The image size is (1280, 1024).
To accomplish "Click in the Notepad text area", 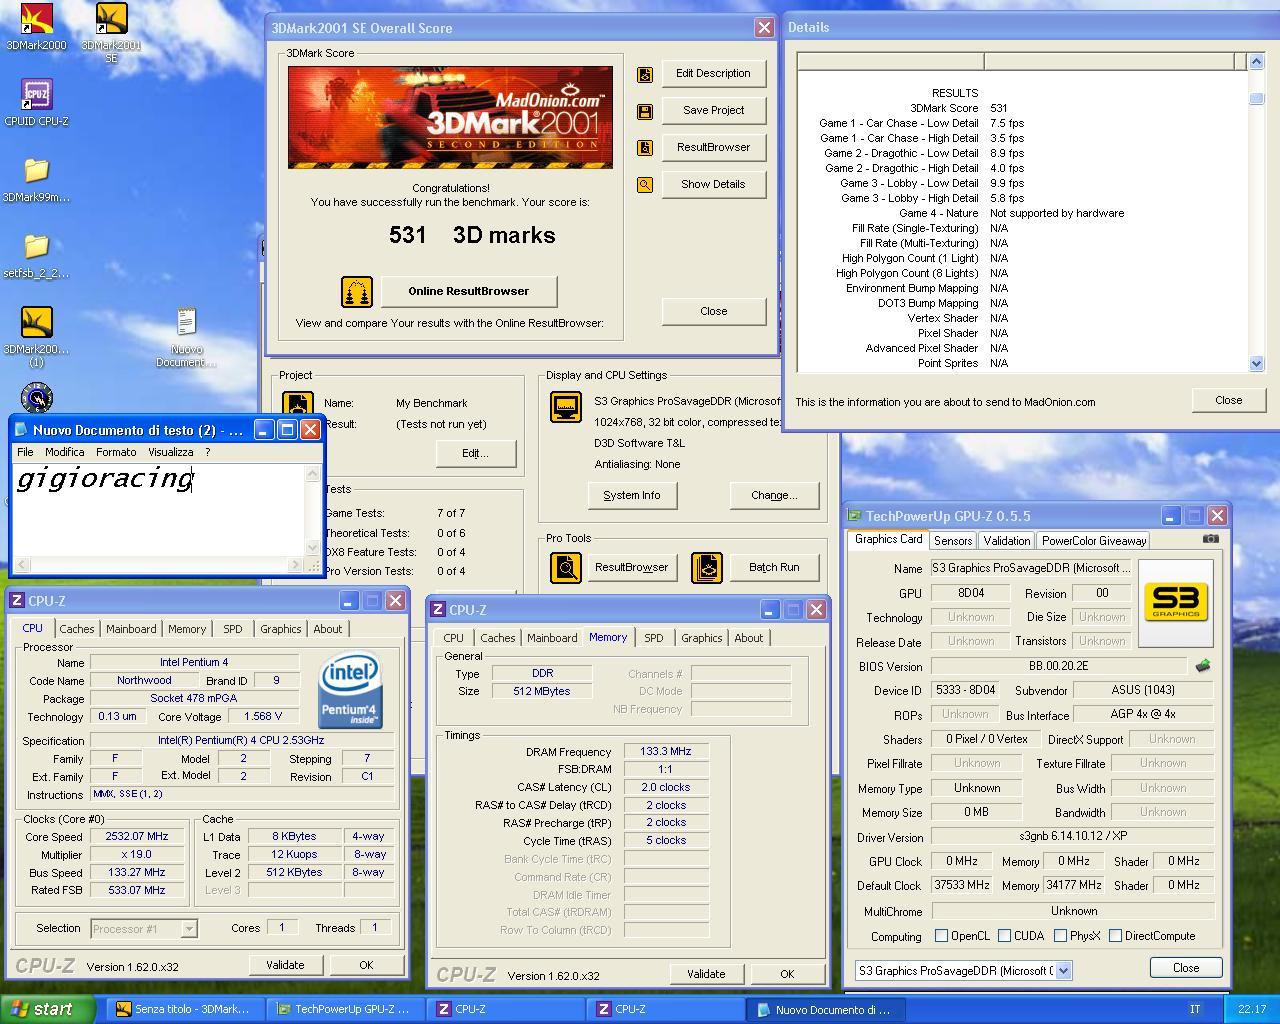I will point(160,510).
